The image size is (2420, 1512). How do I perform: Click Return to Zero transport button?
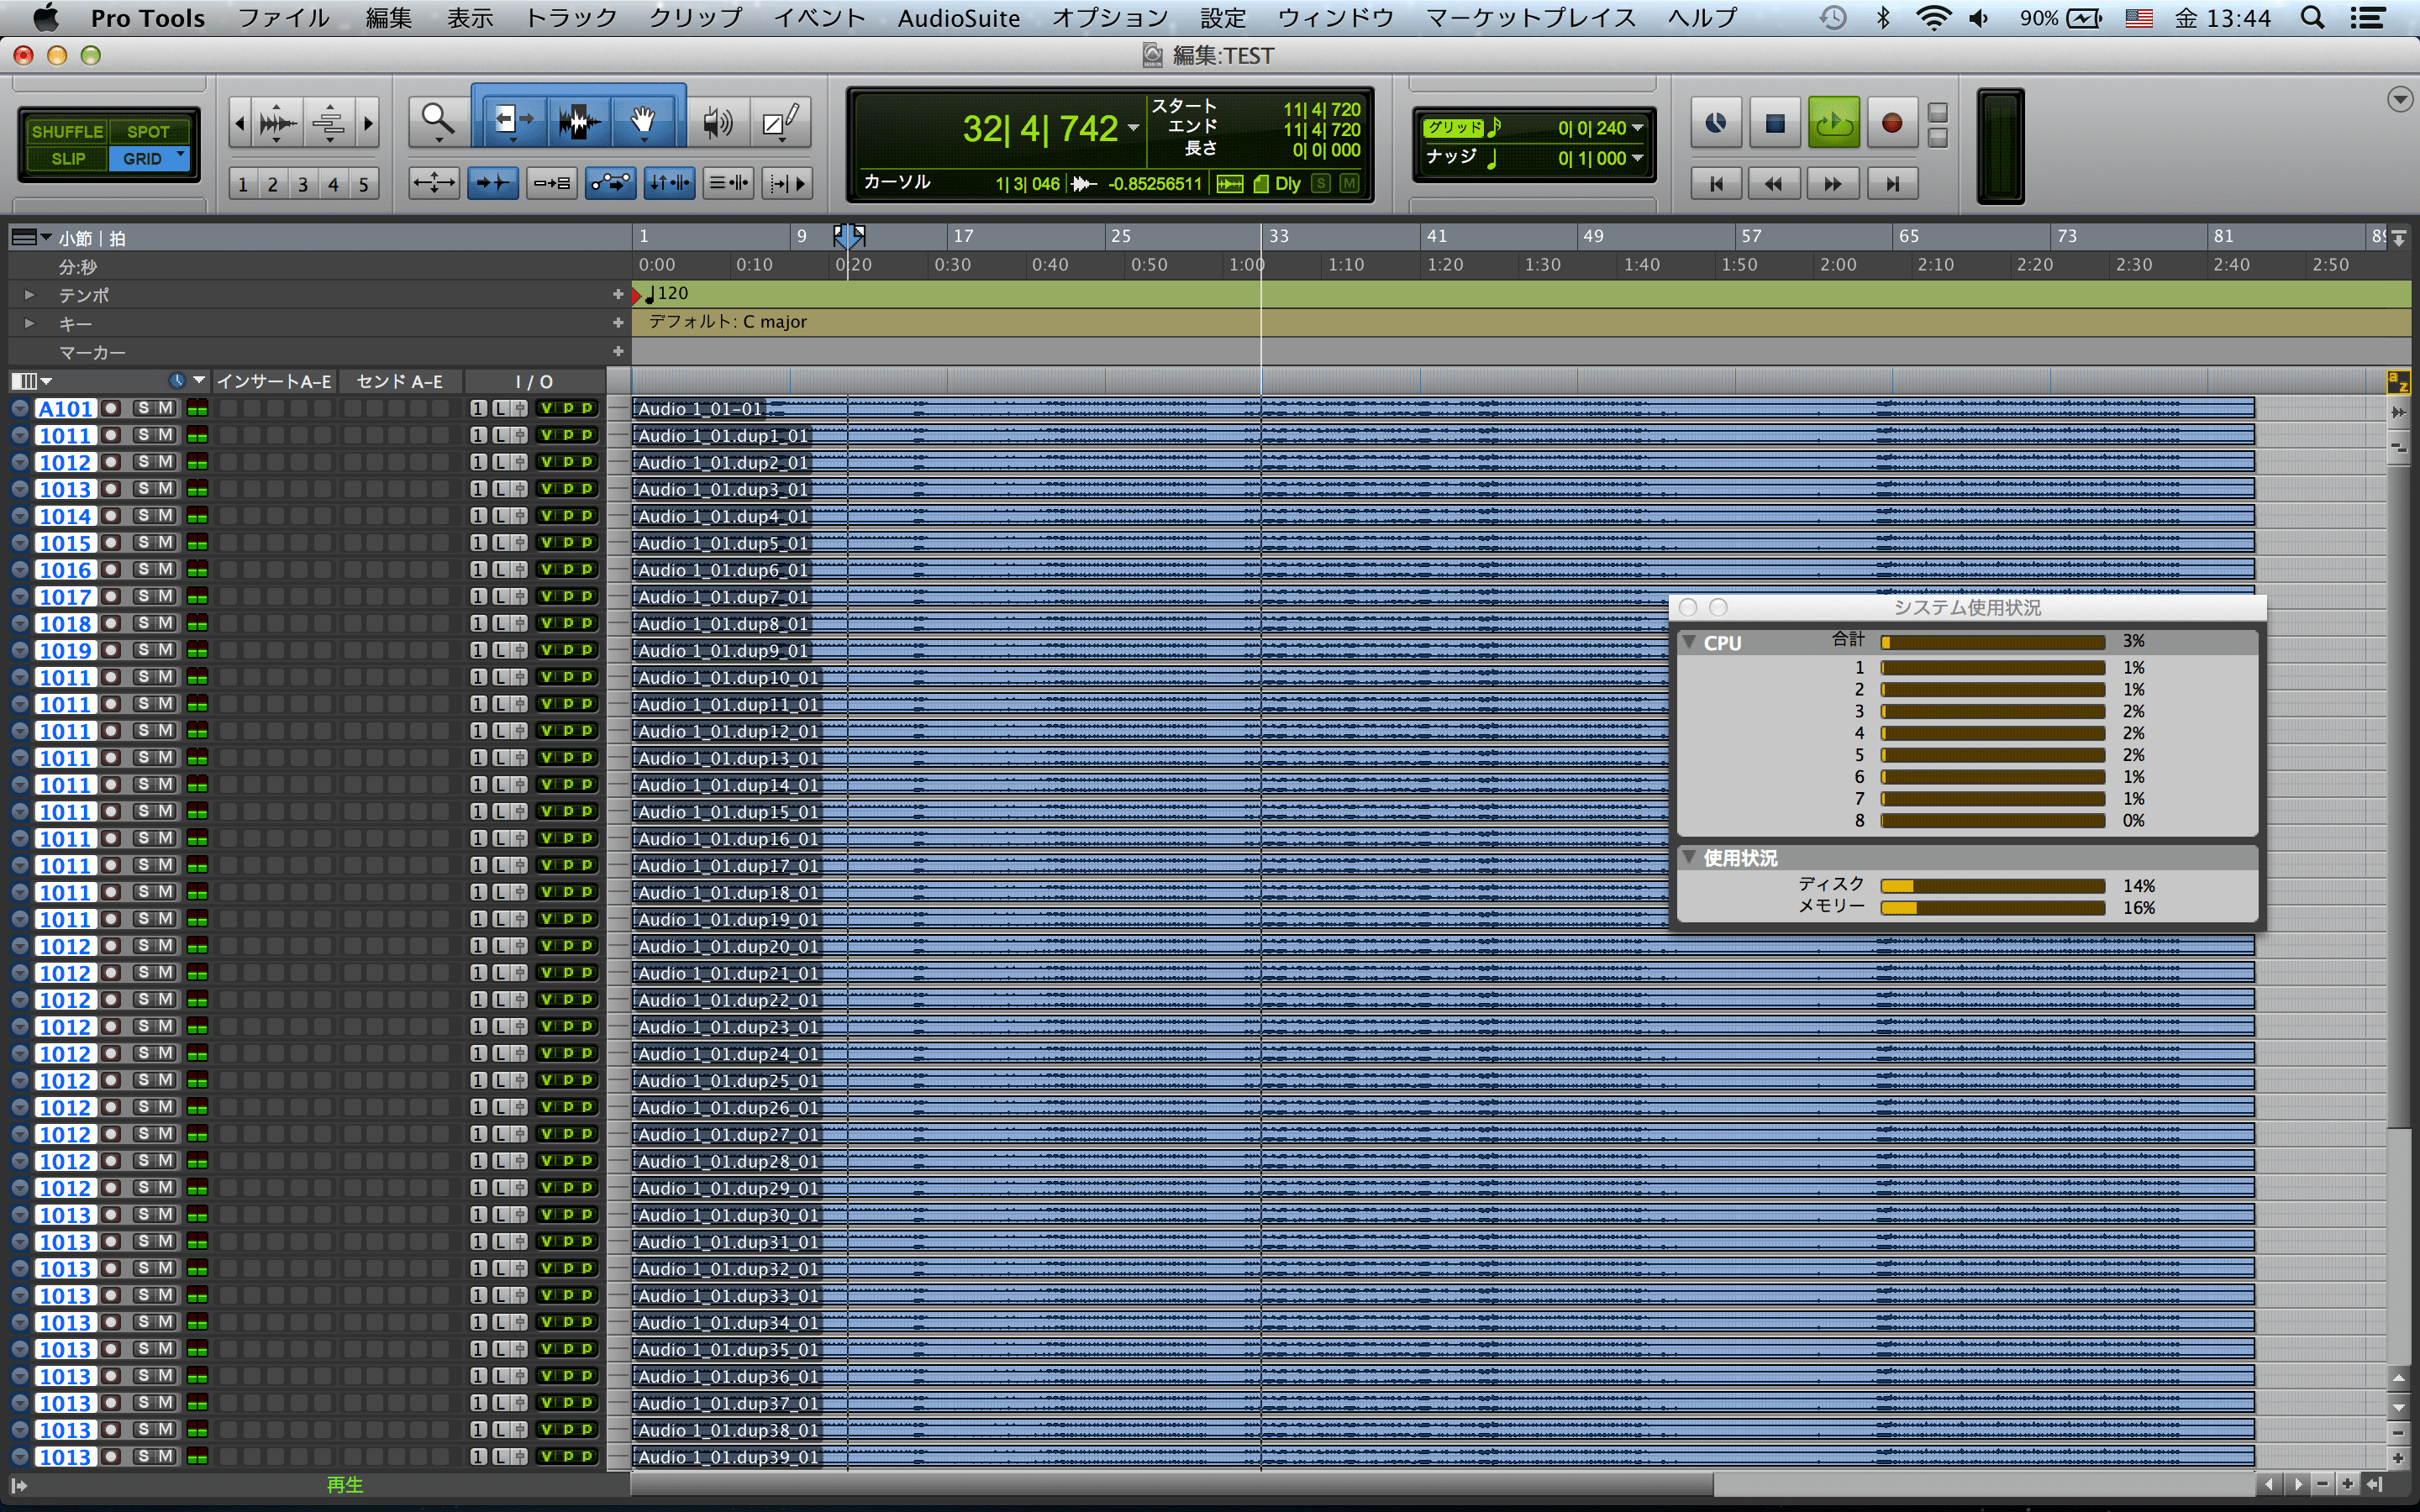pos(1717,184)
